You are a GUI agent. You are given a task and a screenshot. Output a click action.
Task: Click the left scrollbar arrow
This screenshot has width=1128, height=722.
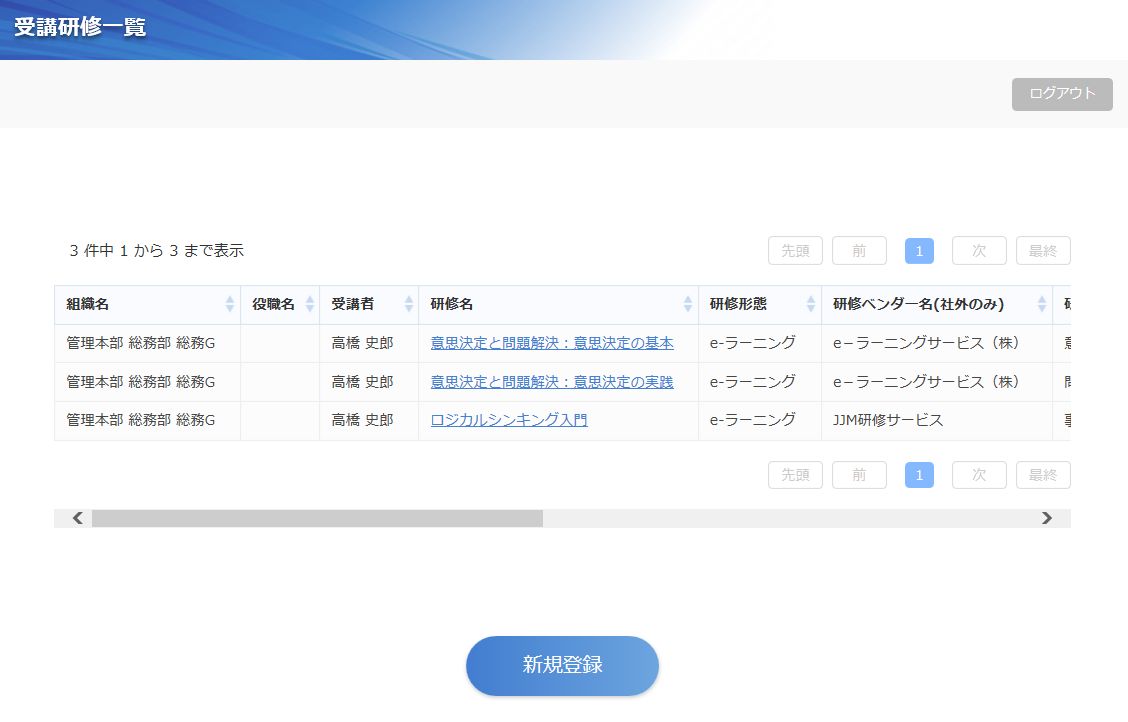[77, 518]
